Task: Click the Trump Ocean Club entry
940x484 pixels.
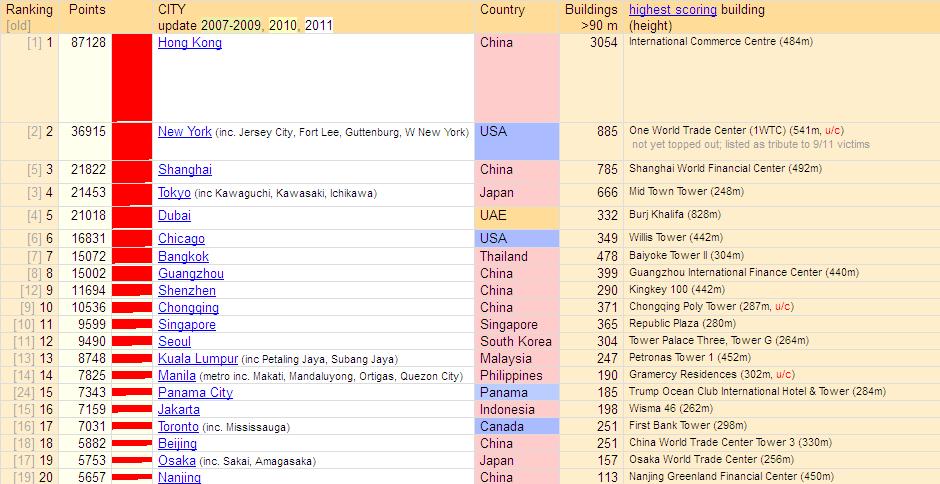Action: coord(757,392)
